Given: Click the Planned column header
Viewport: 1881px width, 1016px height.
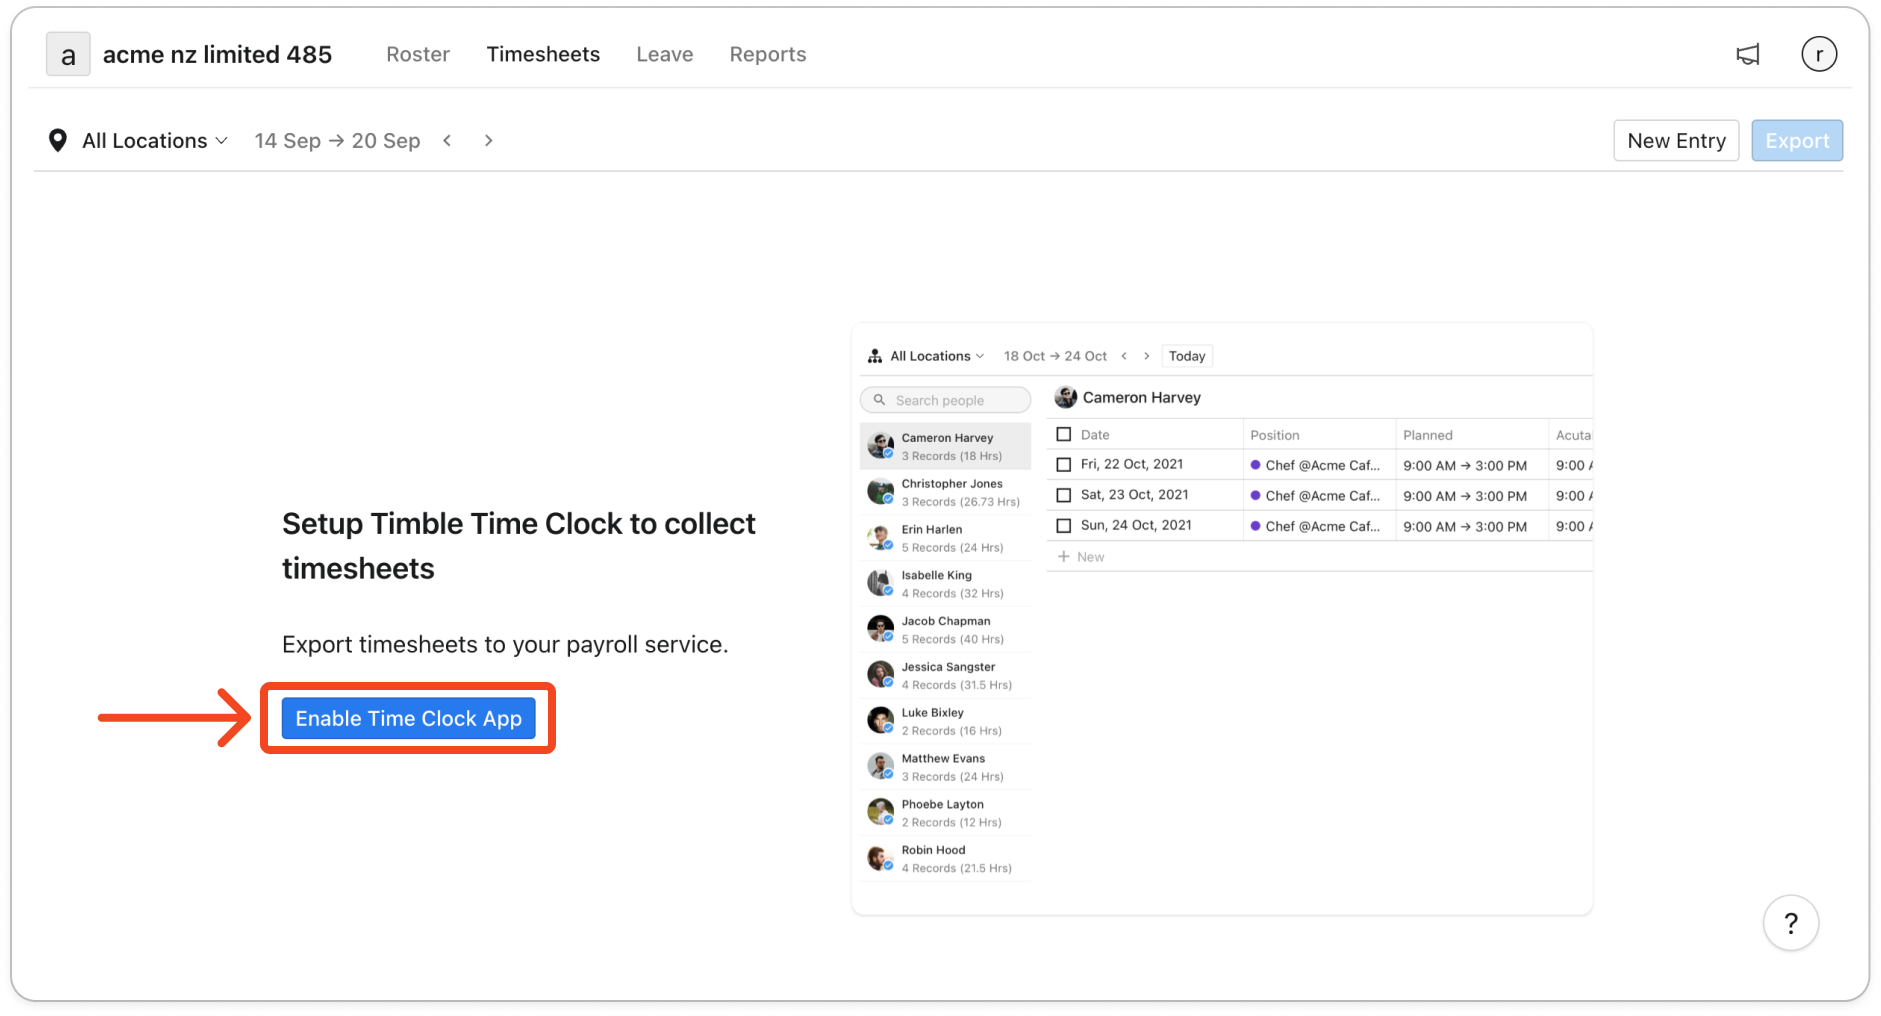Looking at the screenshot, I should [1427, 435].
